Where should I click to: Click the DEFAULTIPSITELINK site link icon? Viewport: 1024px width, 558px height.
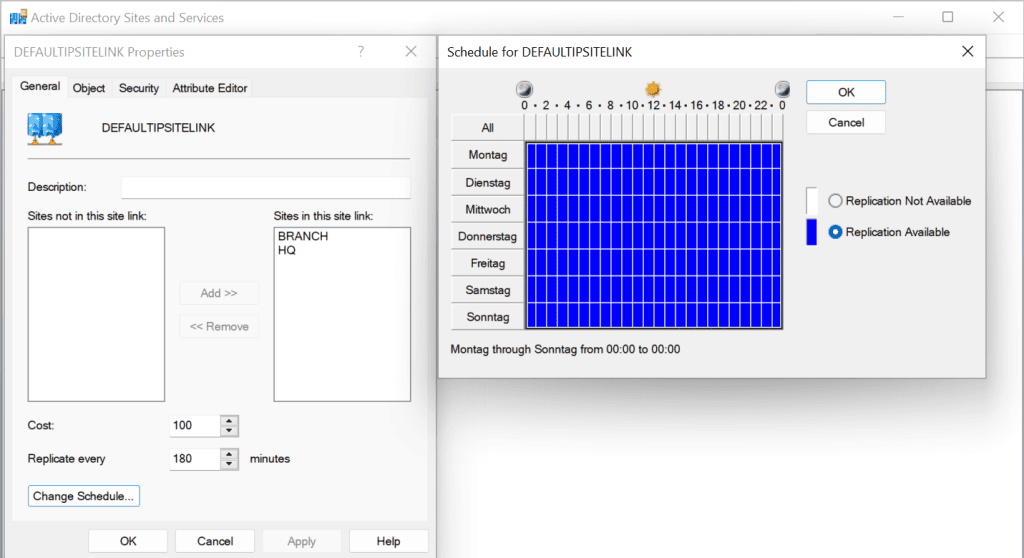coord(46,130)
